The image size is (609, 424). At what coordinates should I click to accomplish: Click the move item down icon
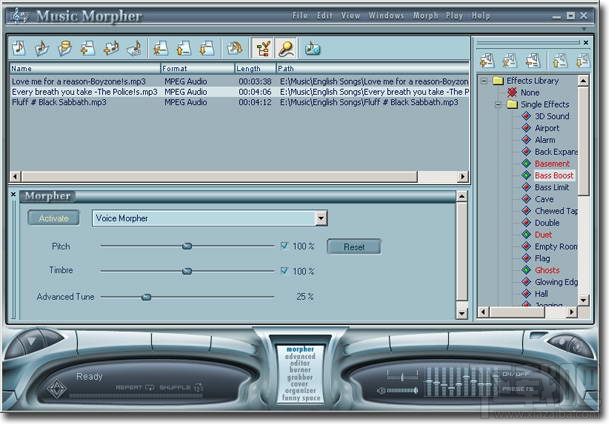[x=207, y=48]
